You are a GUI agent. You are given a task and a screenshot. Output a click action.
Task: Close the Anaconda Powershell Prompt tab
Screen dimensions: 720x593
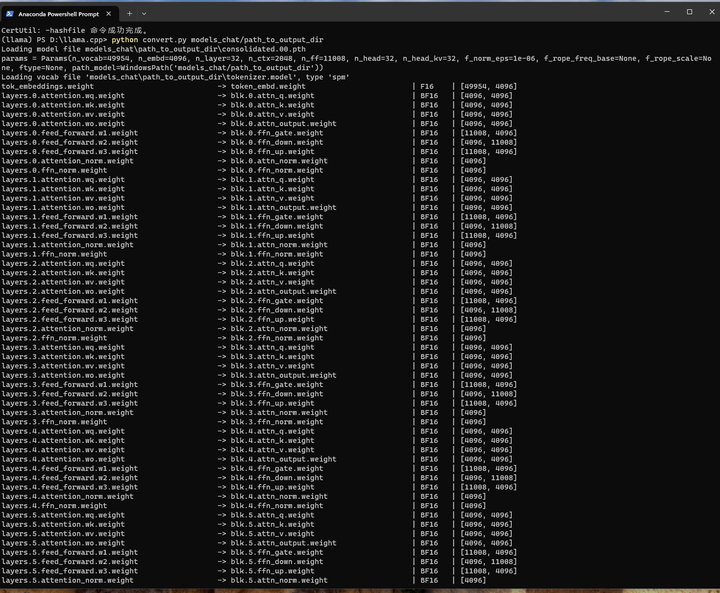108,14
